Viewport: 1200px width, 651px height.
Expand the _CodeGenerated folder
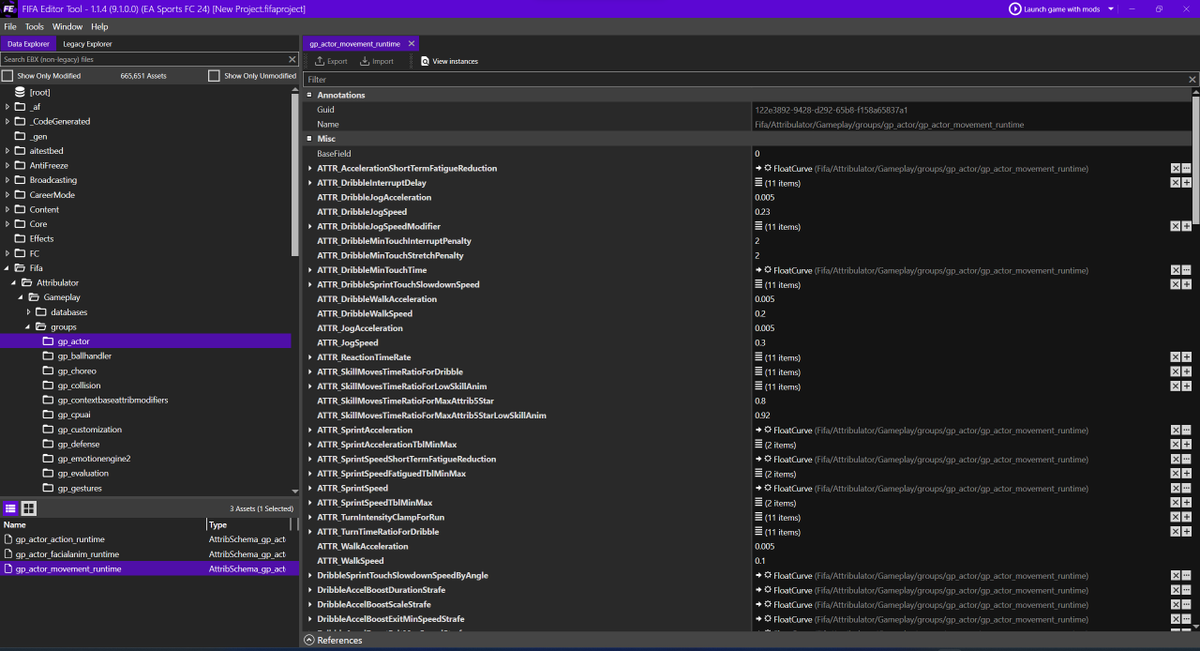(x=7, y=121)
